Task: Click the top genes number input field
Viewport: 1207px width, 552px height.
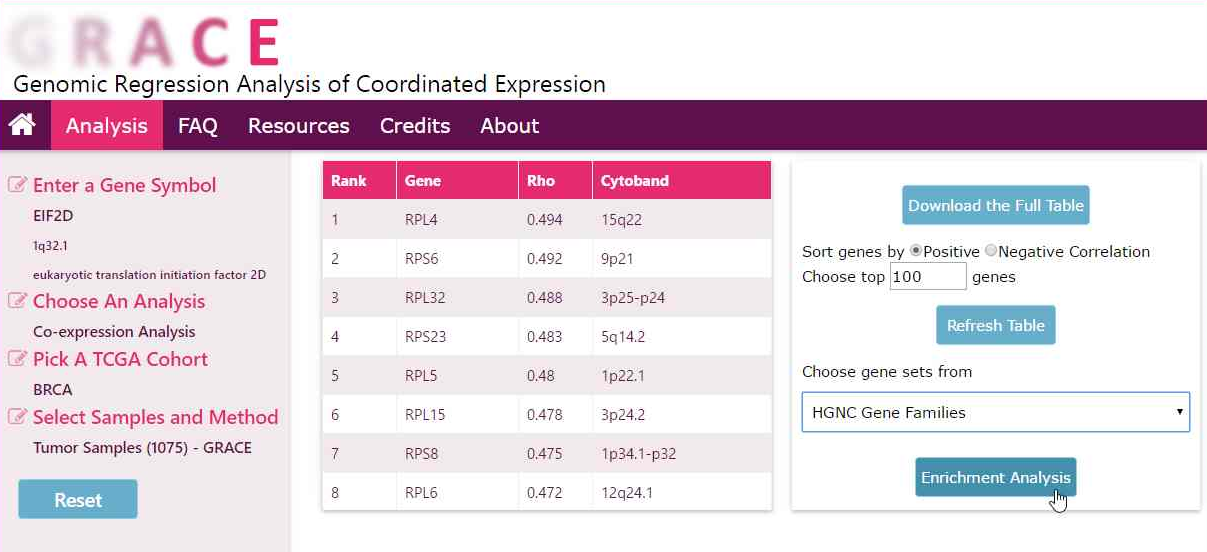Action: pos(927,277)
